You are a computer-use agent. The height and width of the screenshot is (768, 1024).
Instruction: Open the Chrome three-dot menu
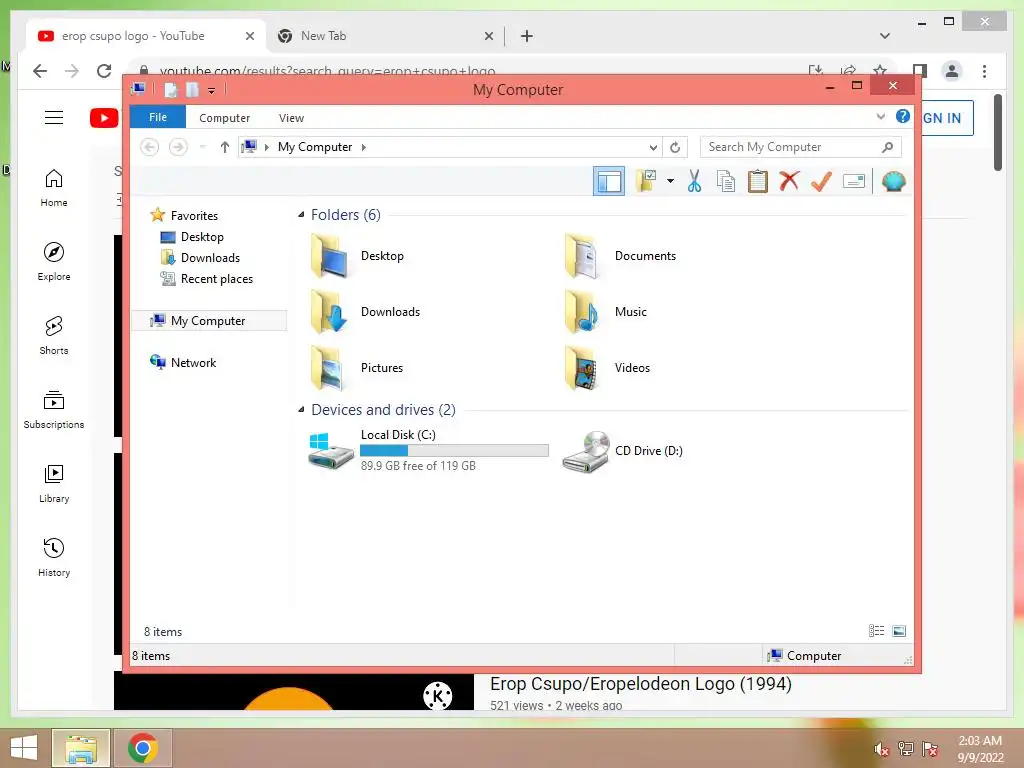coord(984,71)
